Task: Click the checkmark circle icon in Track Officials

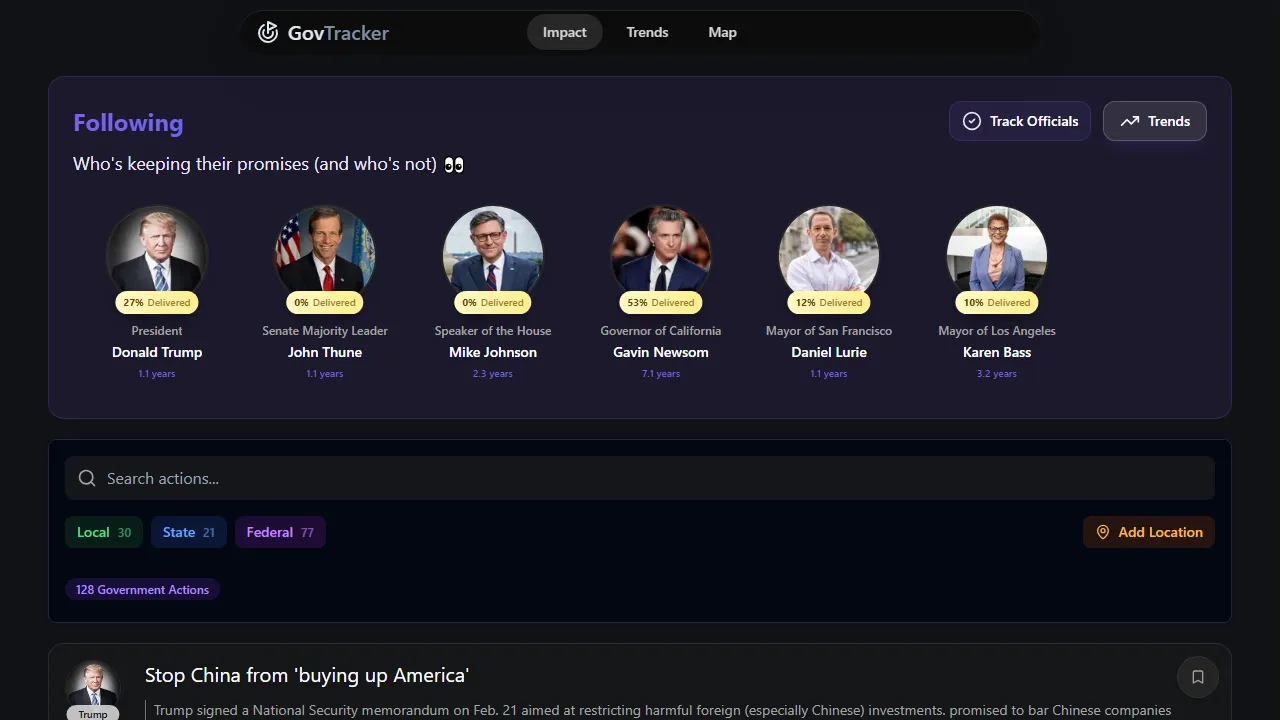Action: coord(971,120)
